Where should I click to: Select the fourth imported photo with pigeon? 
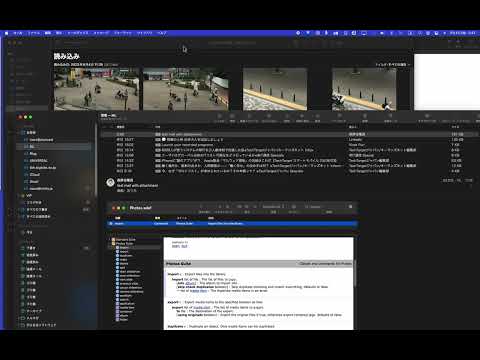pos(364,89)
